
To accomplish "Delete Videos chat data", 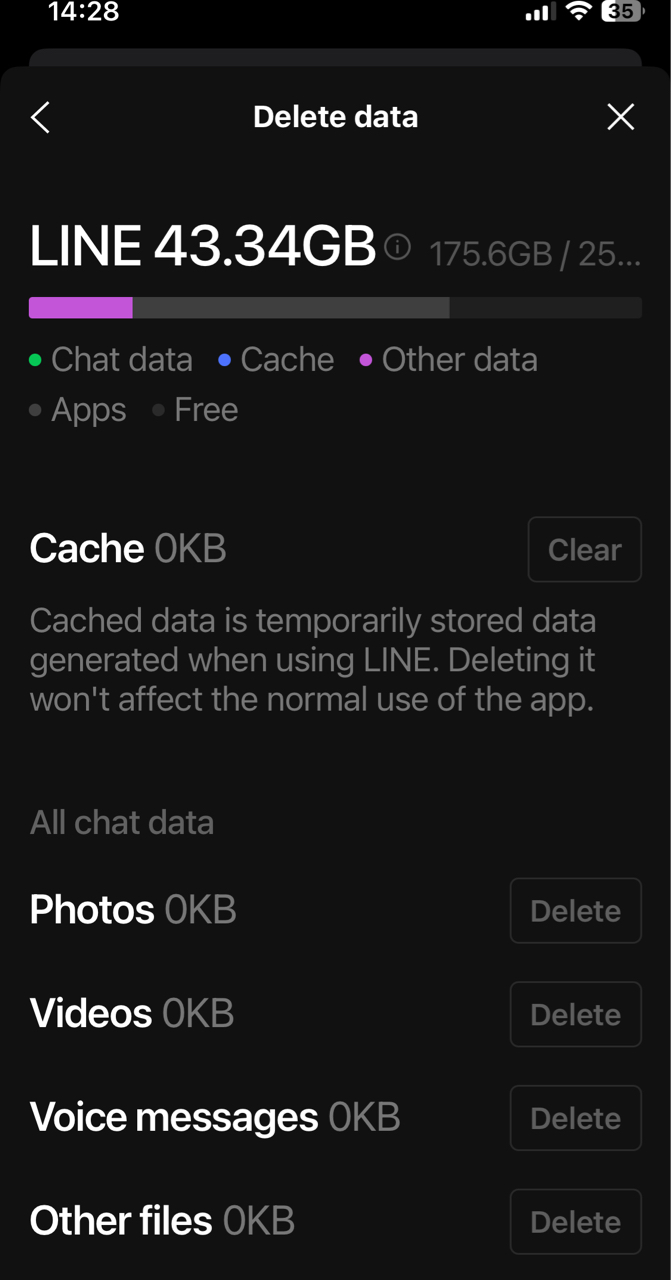I will (575, 1014).
